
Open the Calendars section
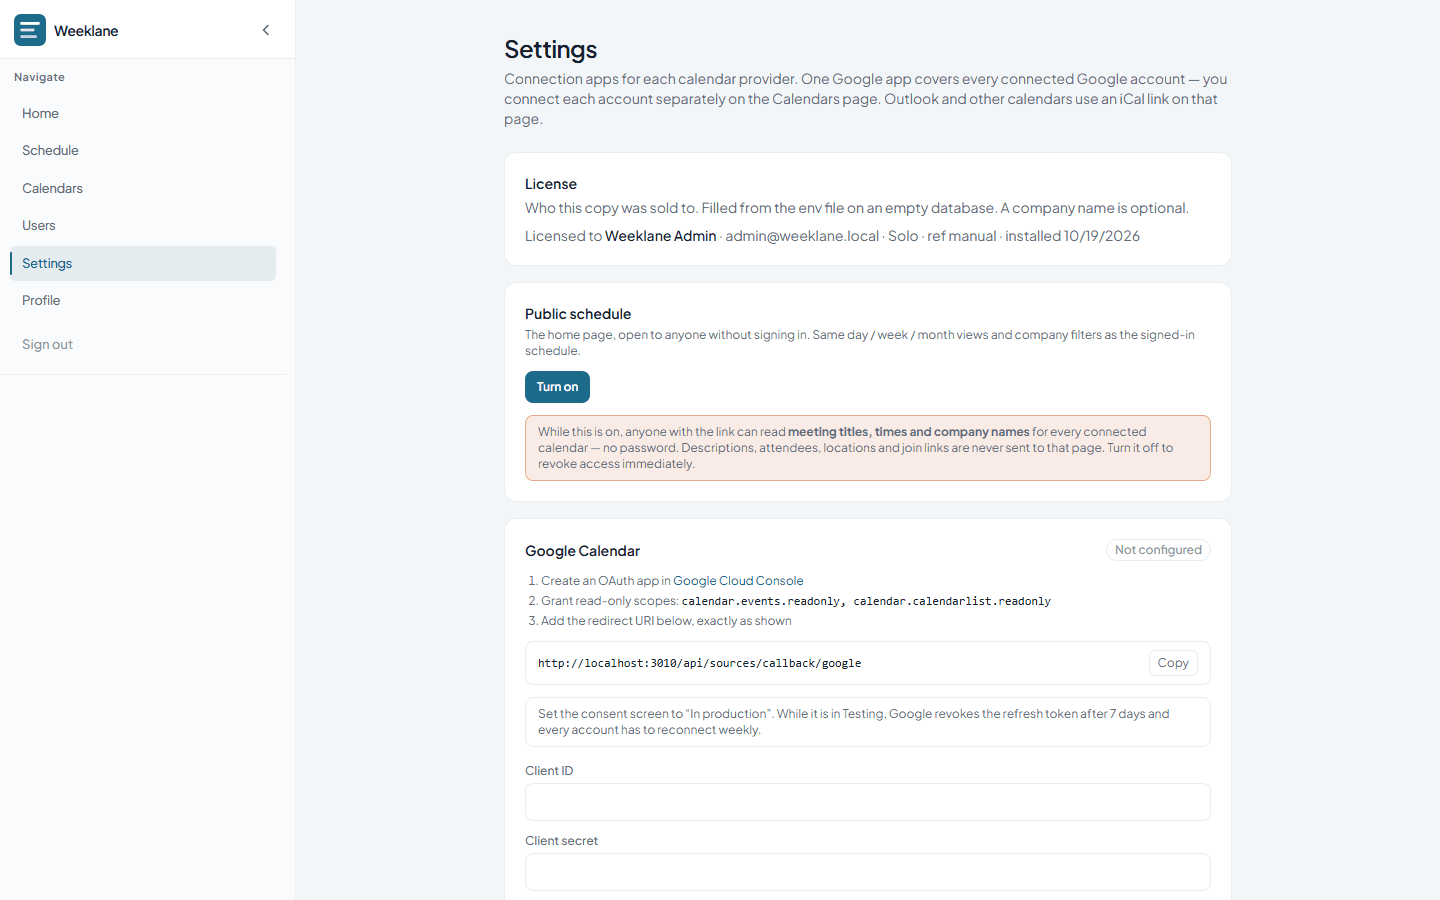(142, 188)
